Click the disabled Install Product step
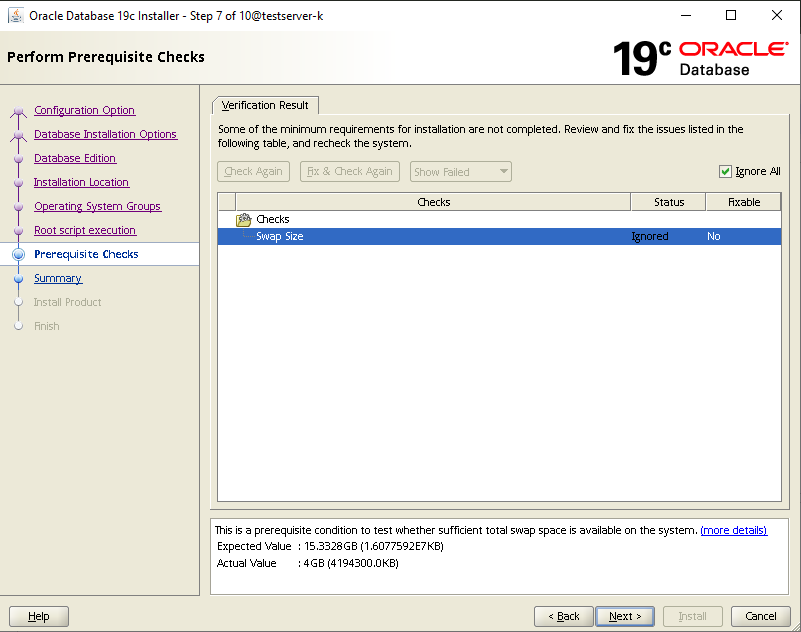The image size is (801, 632). (67, 302)
